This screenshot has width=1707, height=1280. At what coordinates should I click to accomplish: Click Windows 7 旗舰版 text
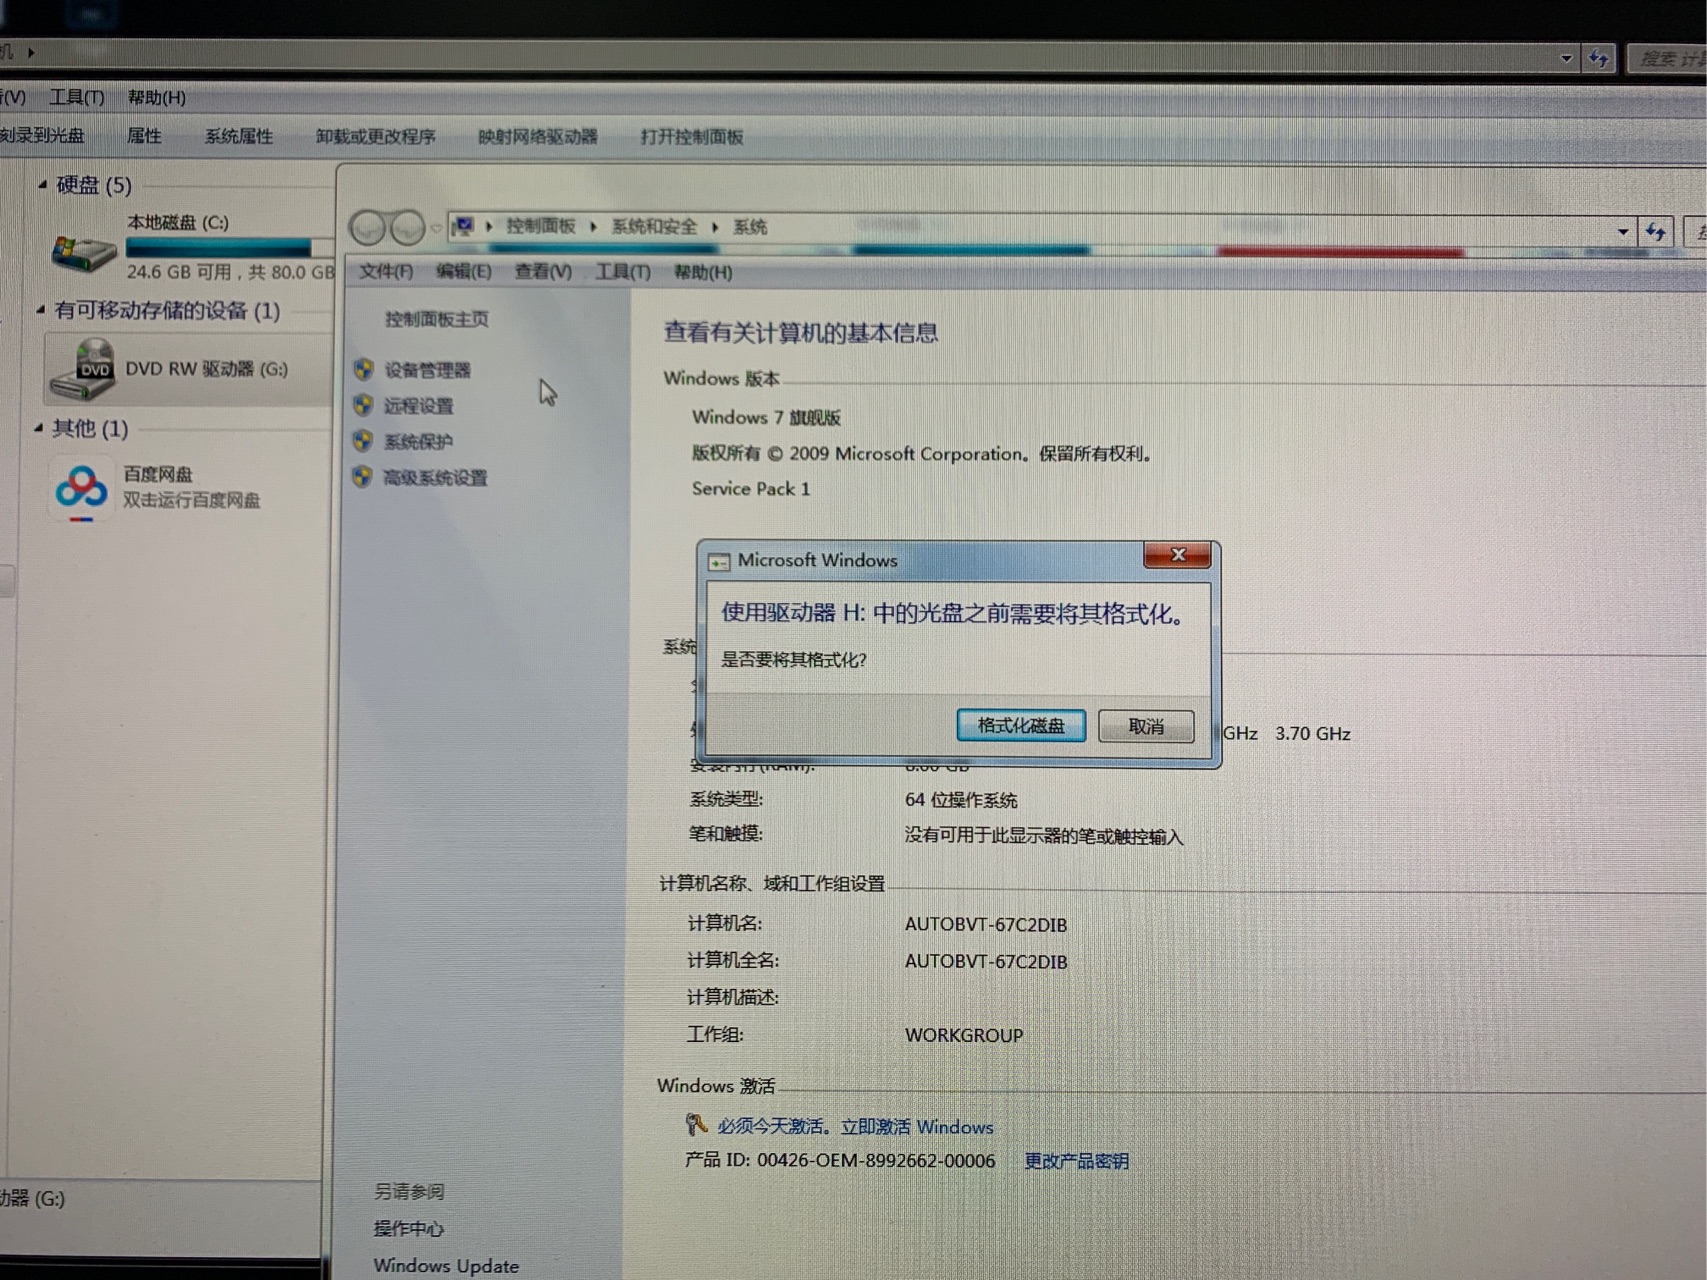click(766, 417)
